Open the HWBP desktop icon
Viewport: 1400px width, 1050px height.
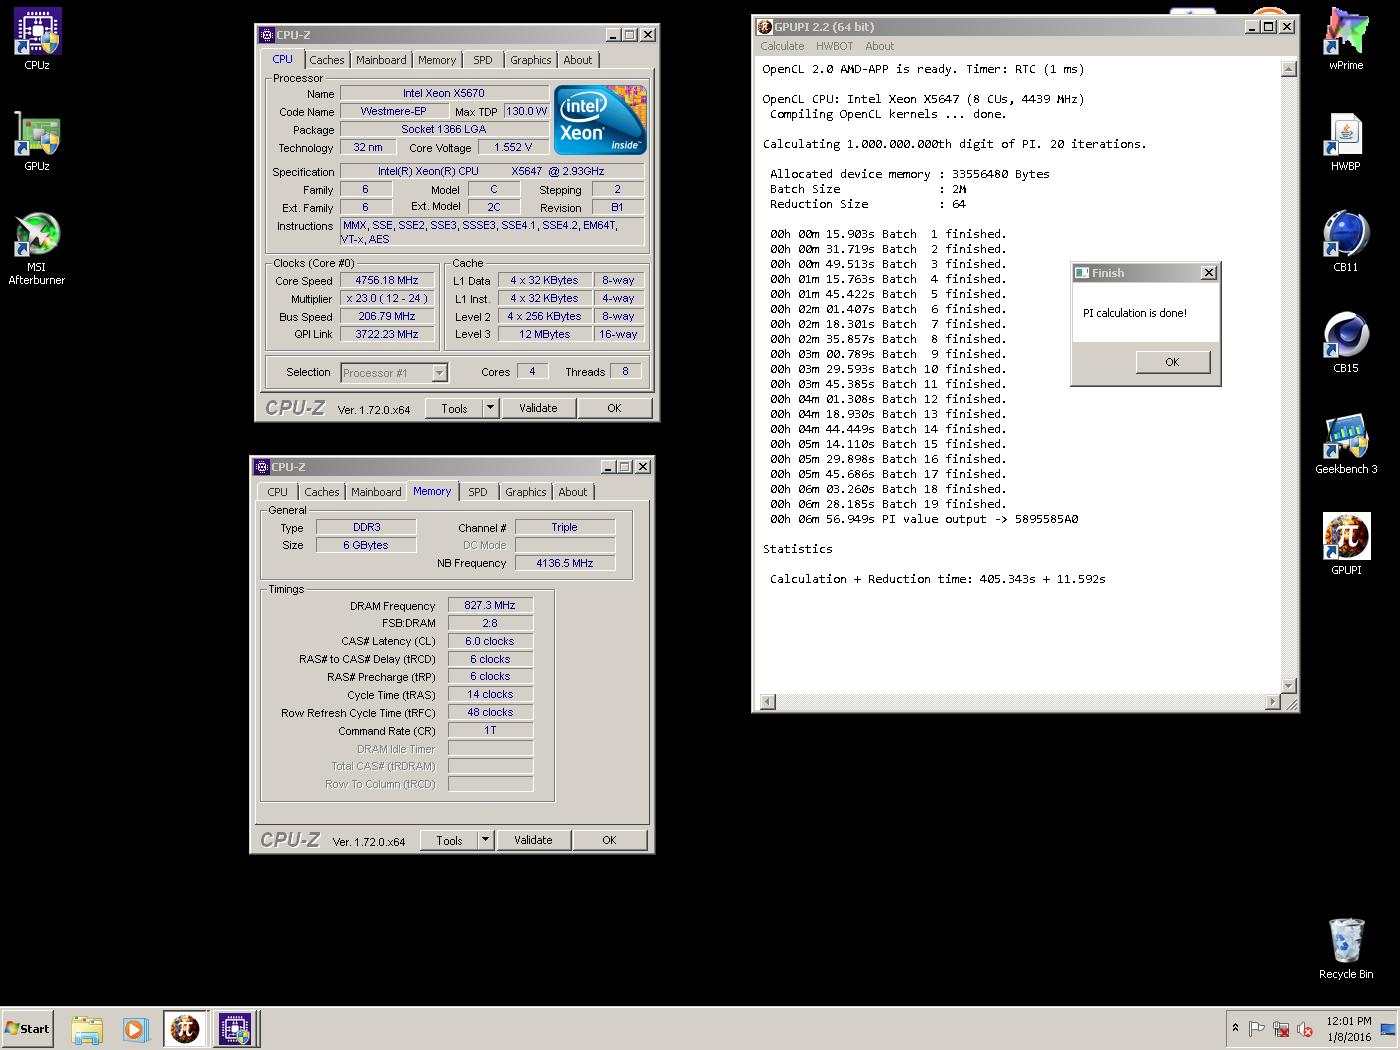pos(1345,140)
